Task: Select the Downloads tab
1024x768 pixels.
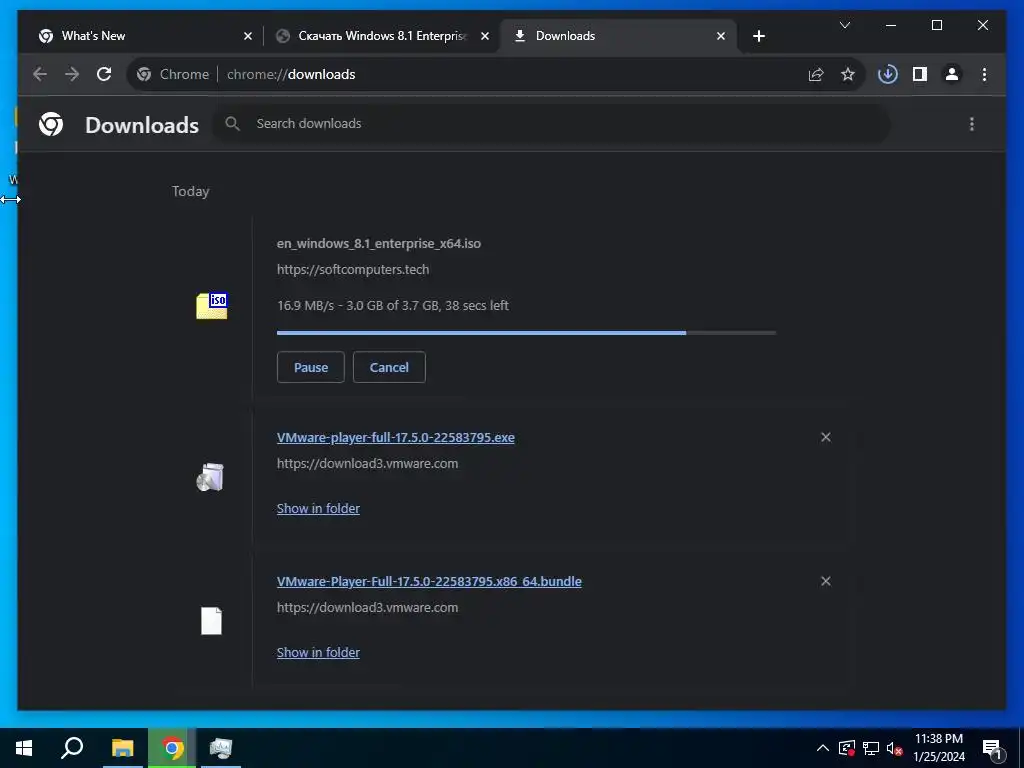Action: [x=617, y=36]
